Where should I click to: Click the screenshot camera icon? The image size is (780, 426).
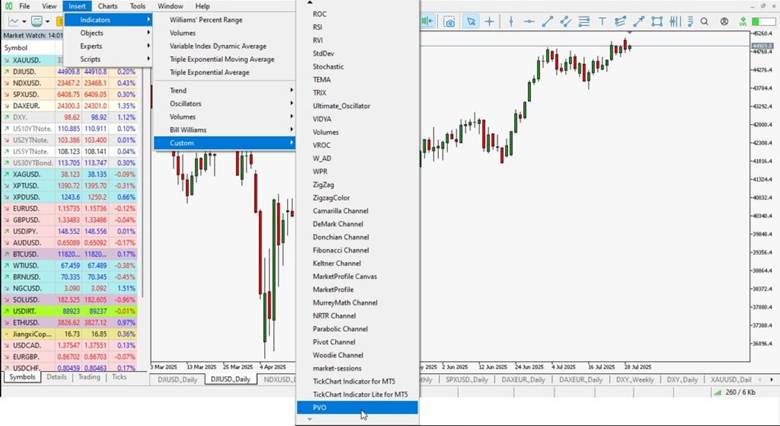click(x=449, y=21)
